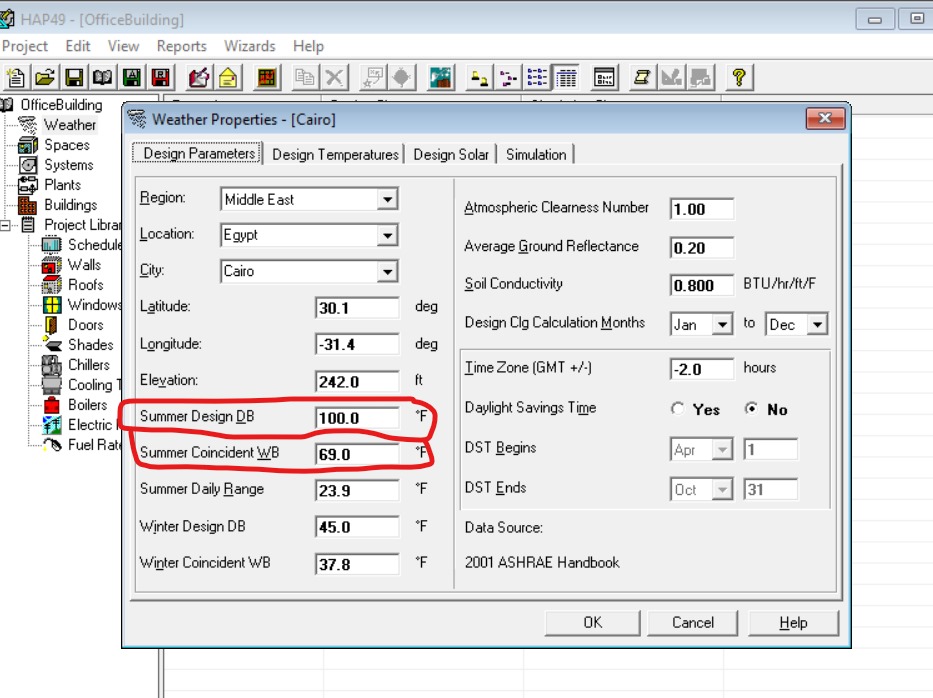Click the Help button in dialog

pyautogui.click(x=793, y=623)
